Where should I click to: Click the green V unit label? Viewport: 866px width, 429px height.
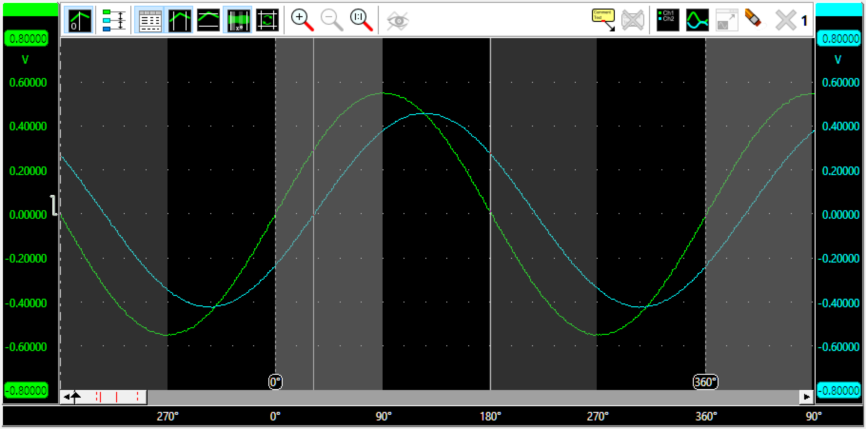coord(25,59)
